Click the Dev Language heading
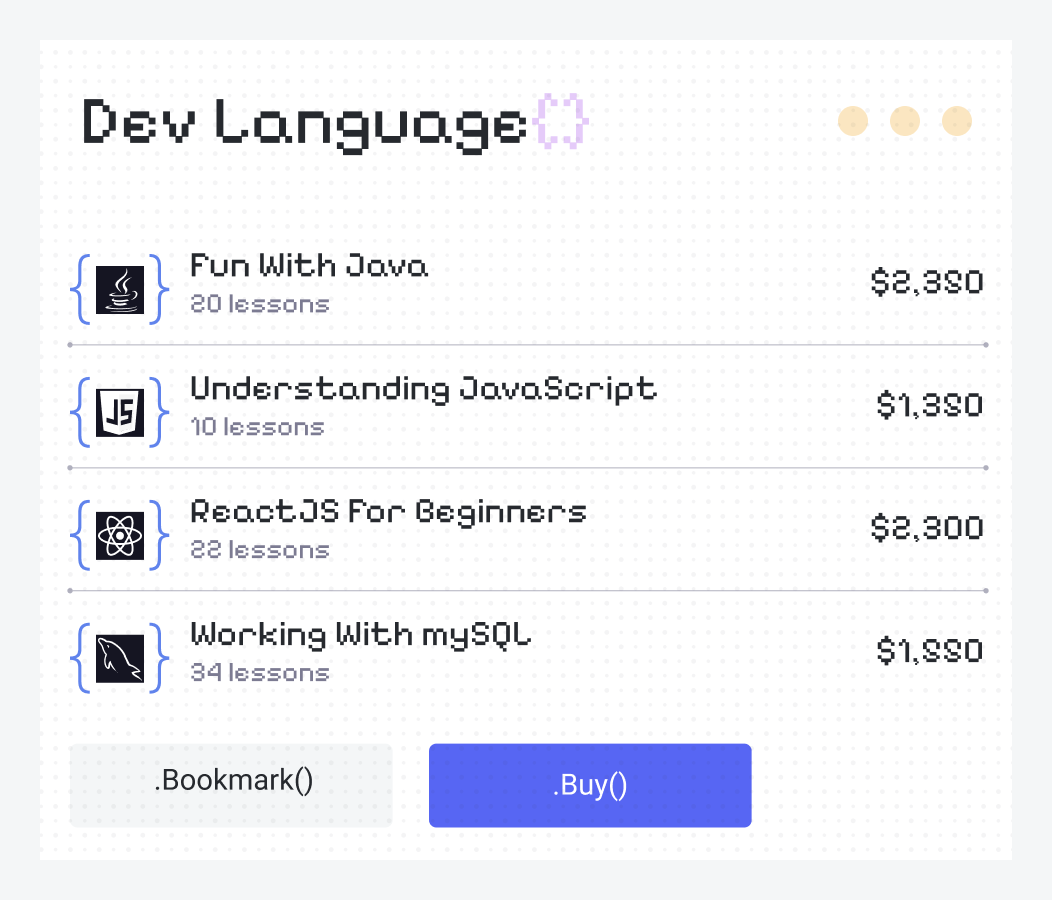 (x=304, y=123)
